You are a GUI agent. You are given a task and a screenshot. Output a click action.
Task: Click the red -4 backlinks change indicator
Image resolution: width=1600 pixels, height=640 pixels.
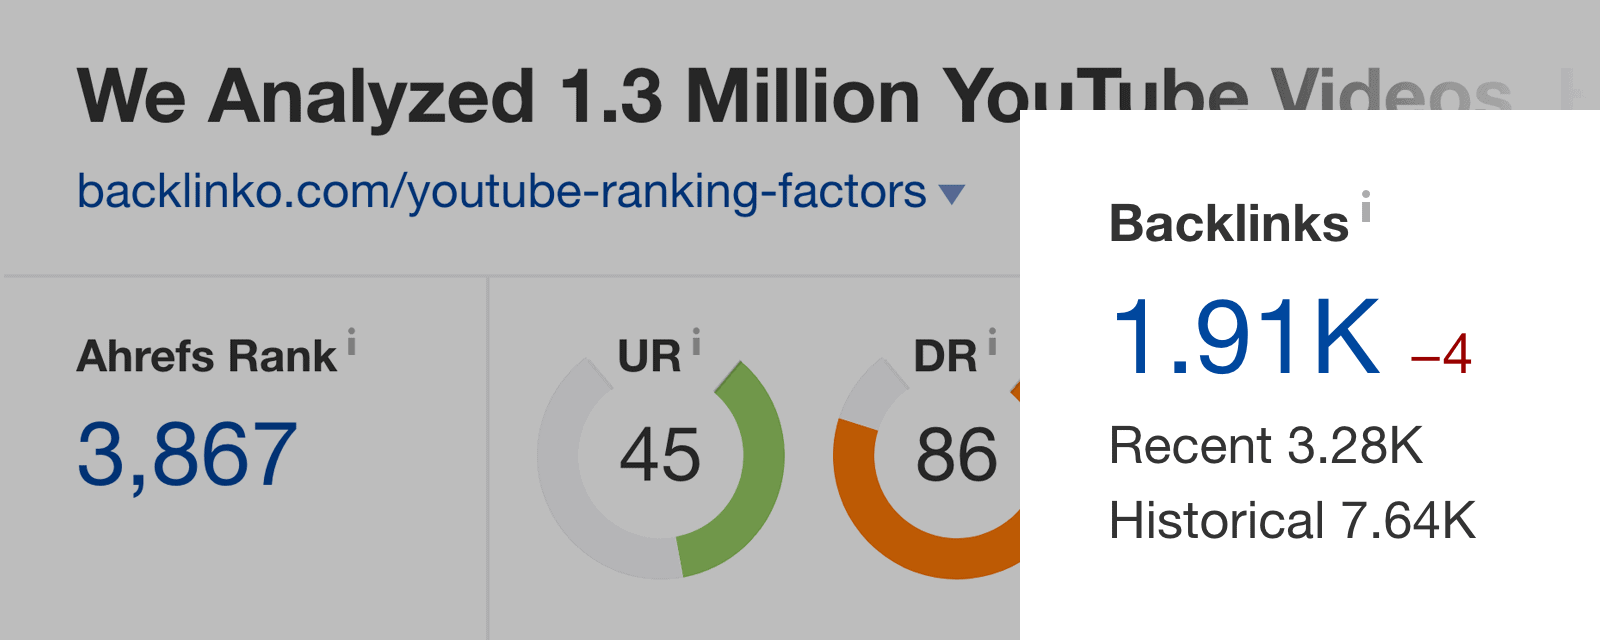point(1441,354)
